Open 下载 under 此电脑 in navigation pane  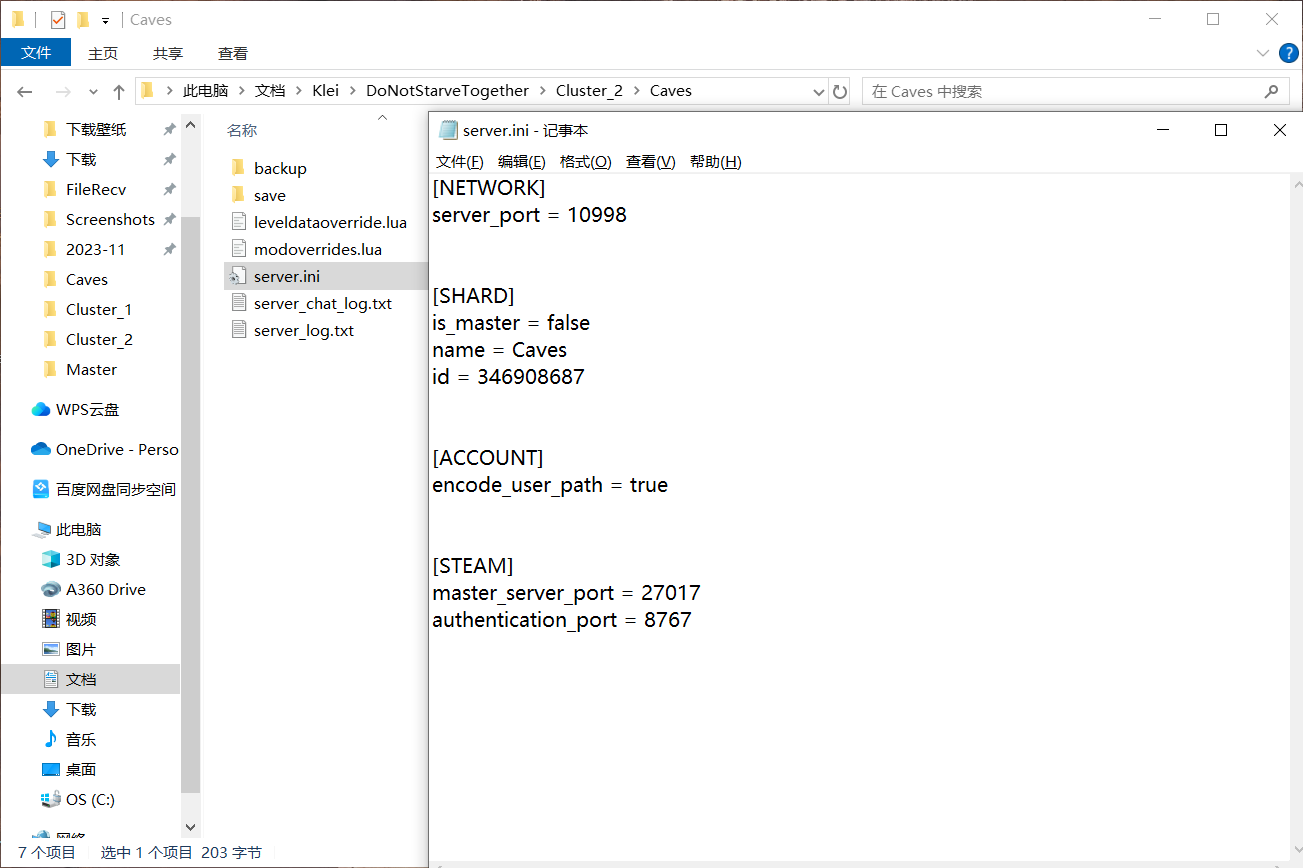coord(81,709)
